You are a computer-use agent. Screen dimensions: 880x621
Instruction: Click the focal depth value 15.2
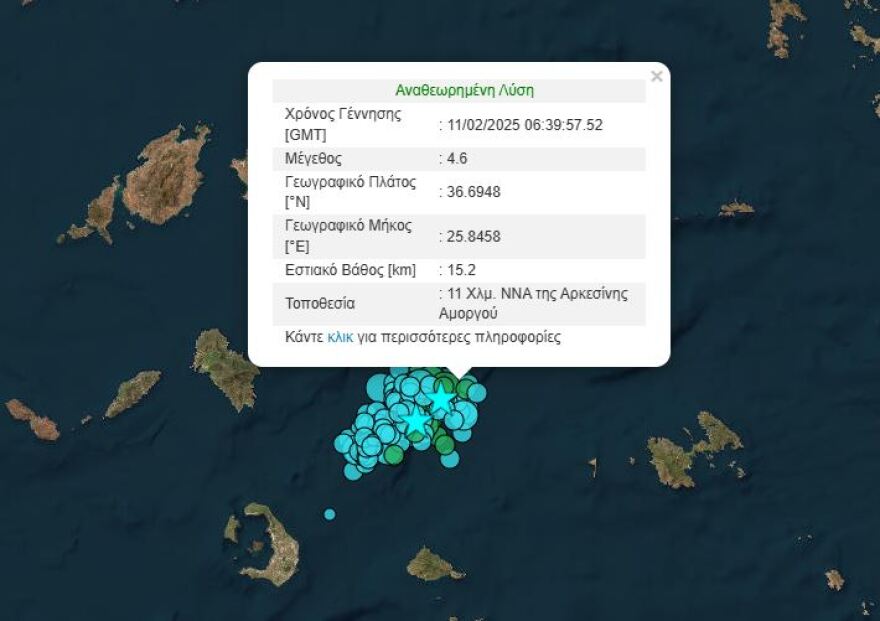coord(461,270)
